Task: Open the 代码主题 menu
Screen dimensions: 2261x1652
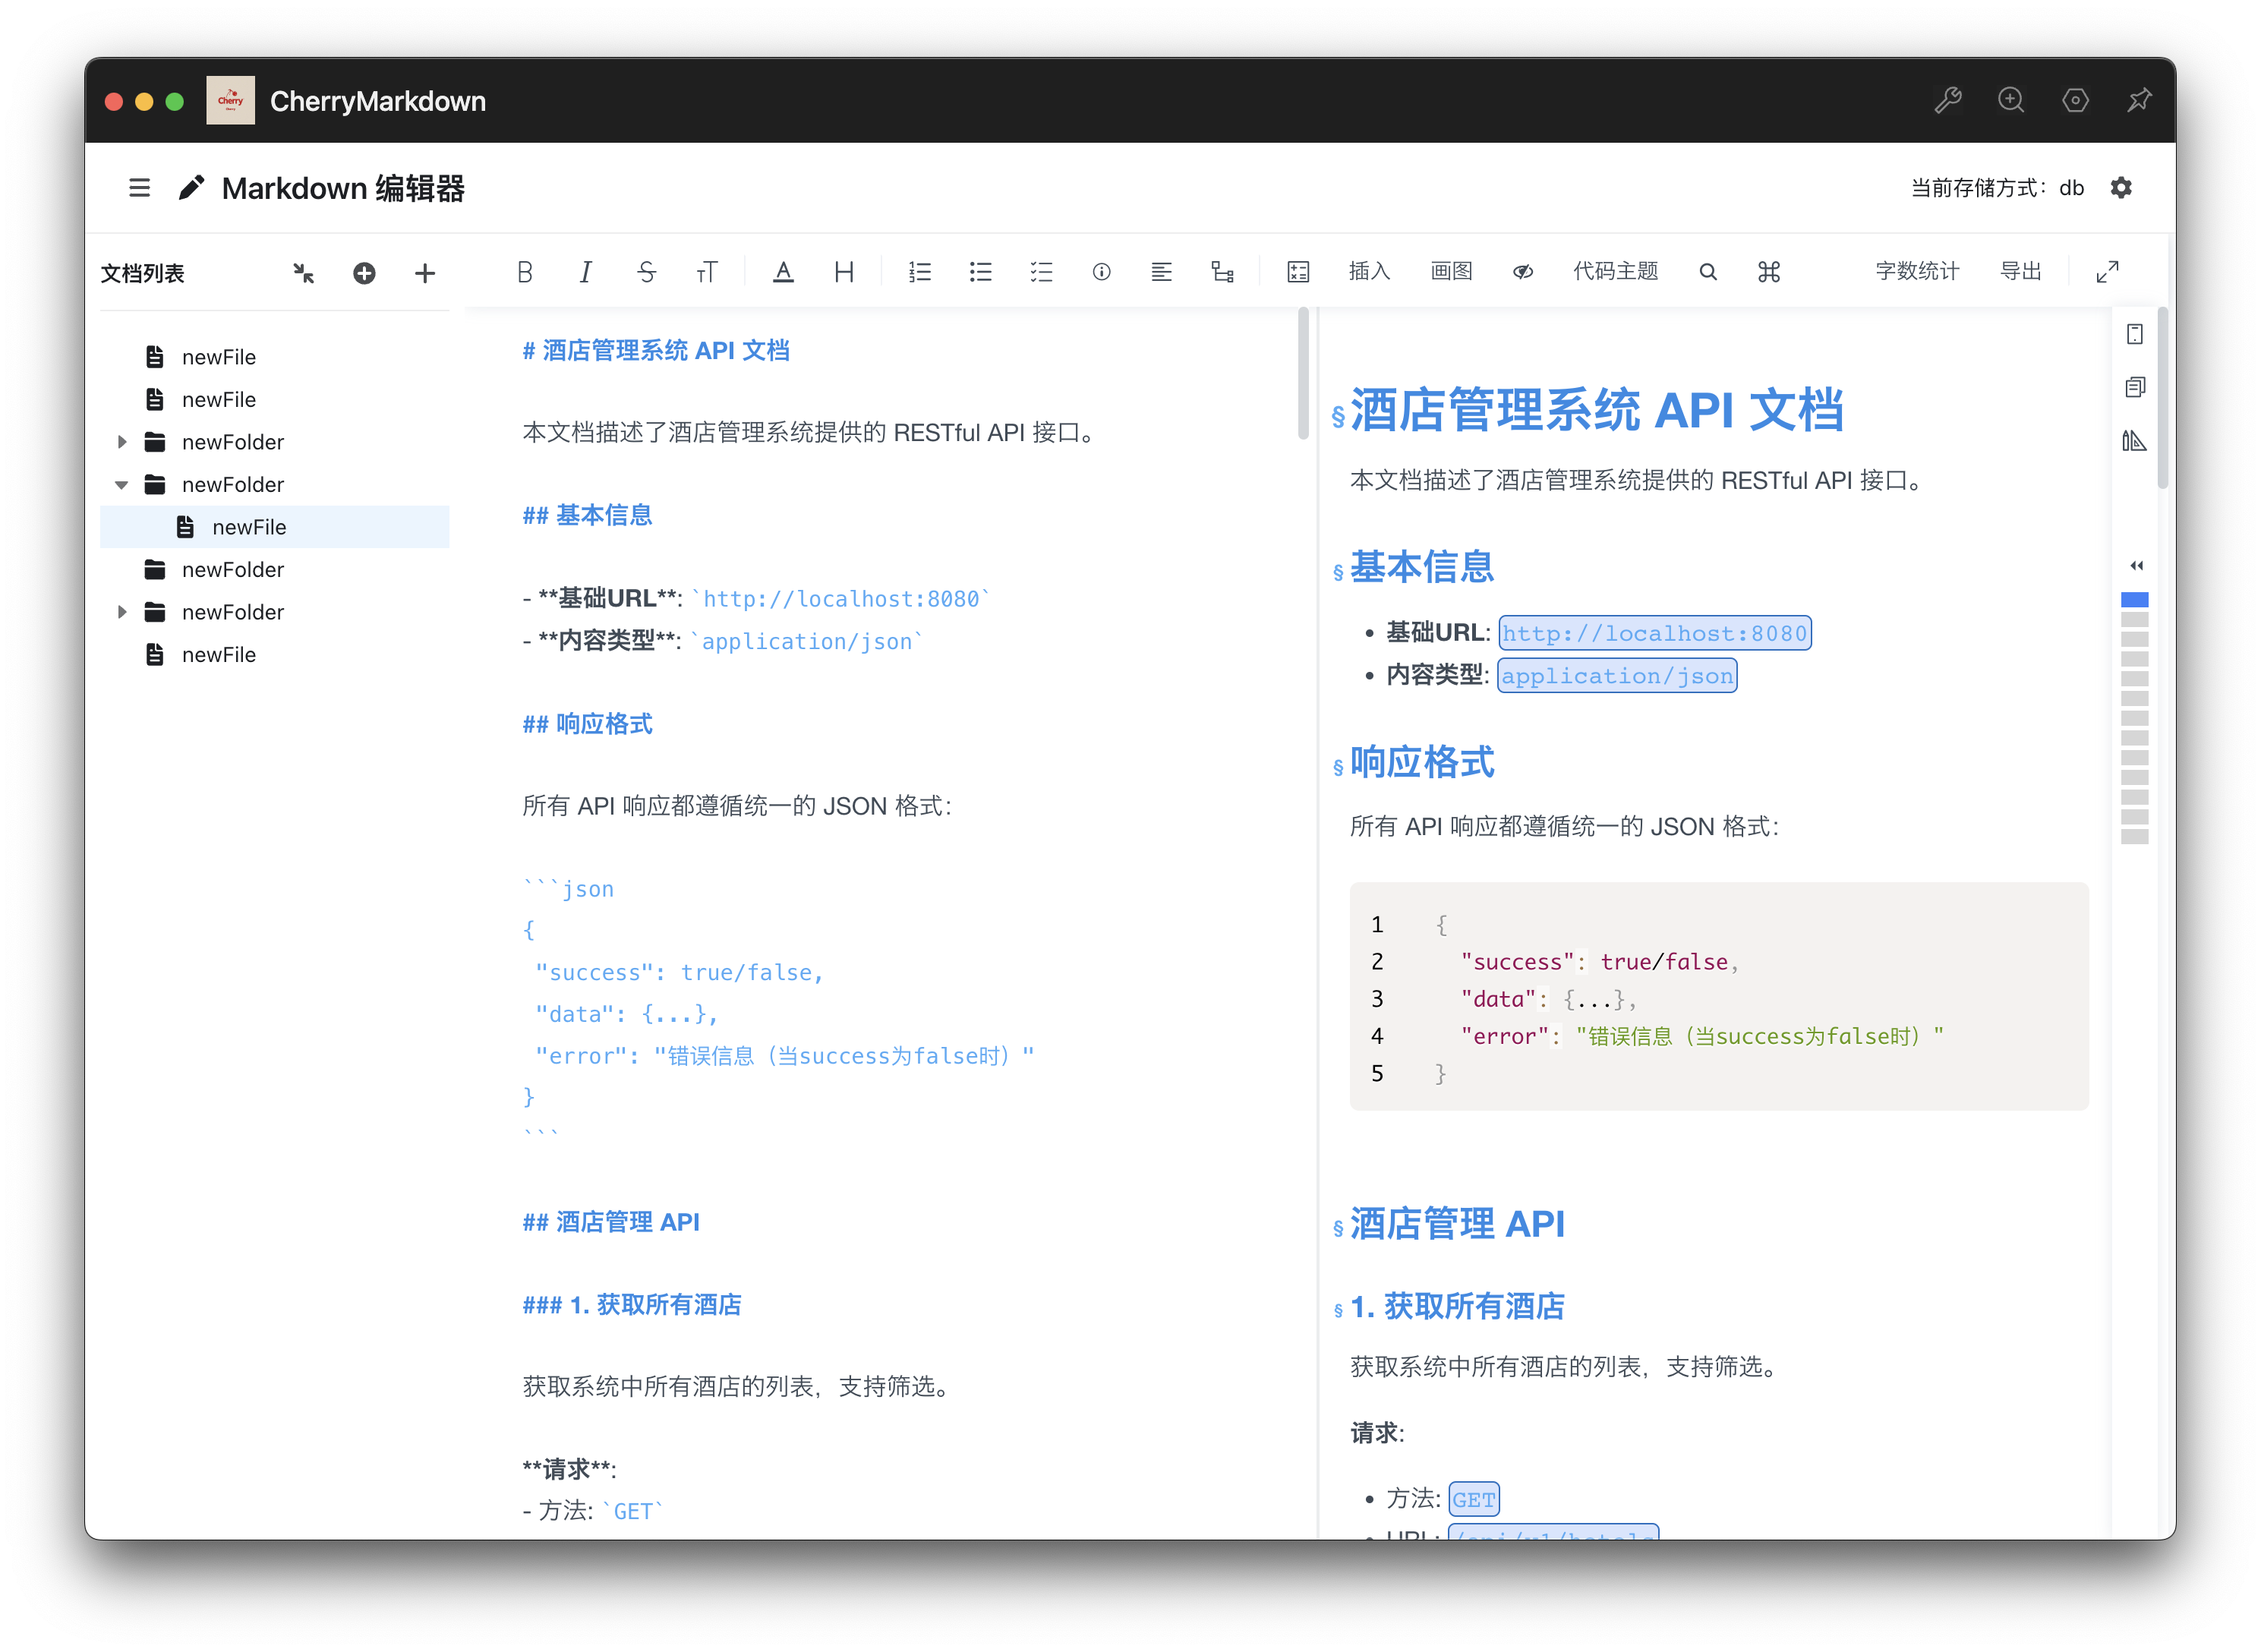Action: (x=1615, y=272)
